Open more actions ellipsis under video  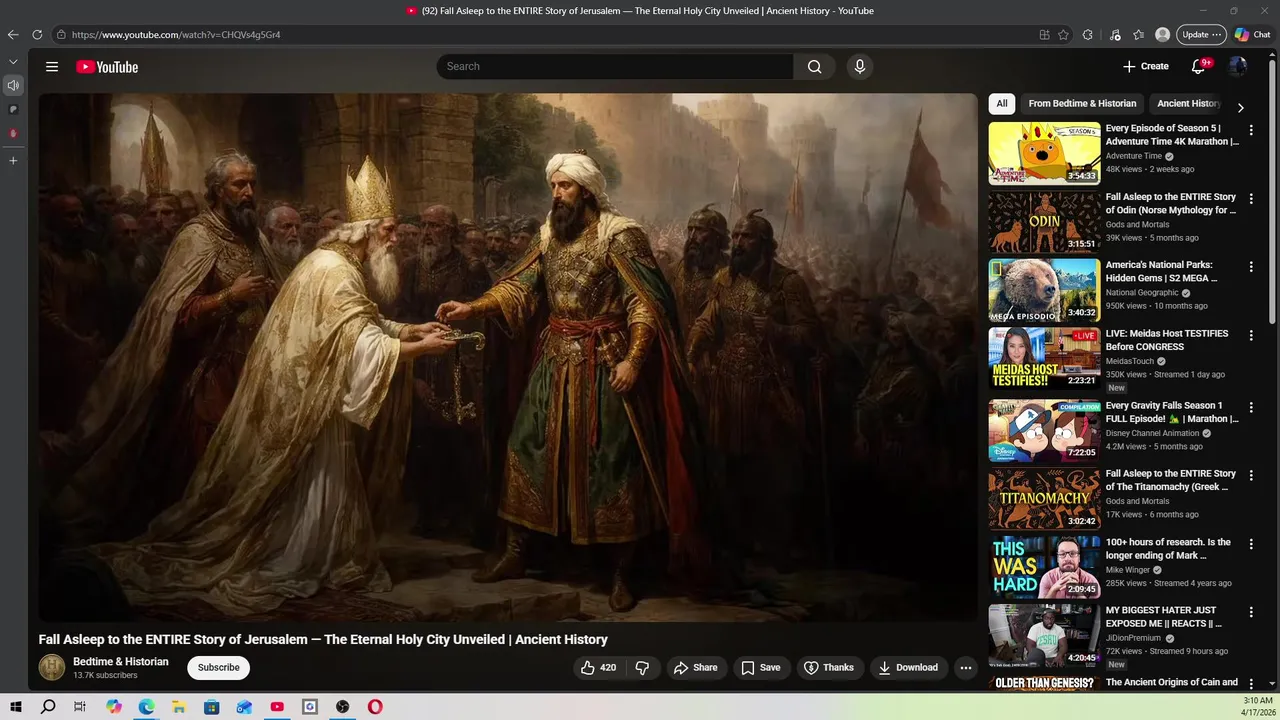[x=966, y=667]
